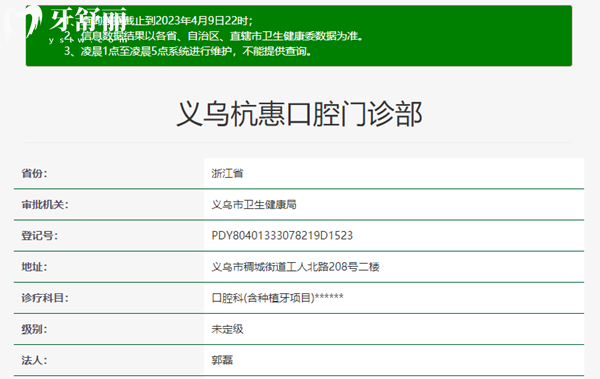Screen dimensions: 600x379
Task: Select the value 未定级
Action: point(227,329)
